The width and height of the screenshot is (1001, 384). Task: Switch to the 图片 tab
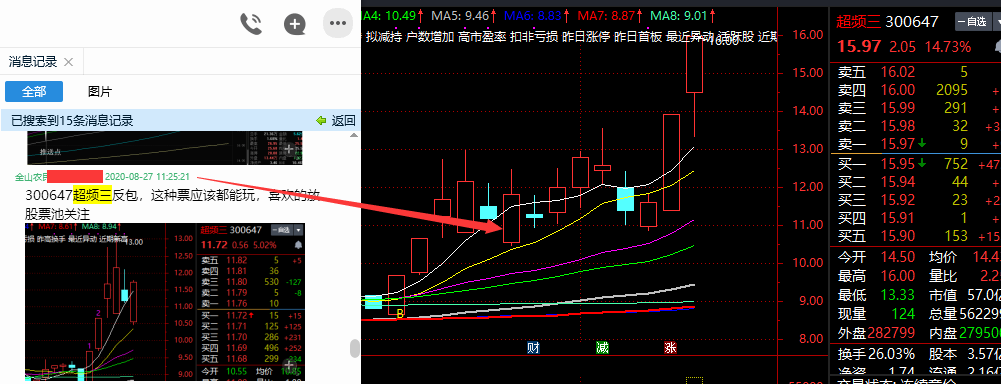[x=100, y=92]
